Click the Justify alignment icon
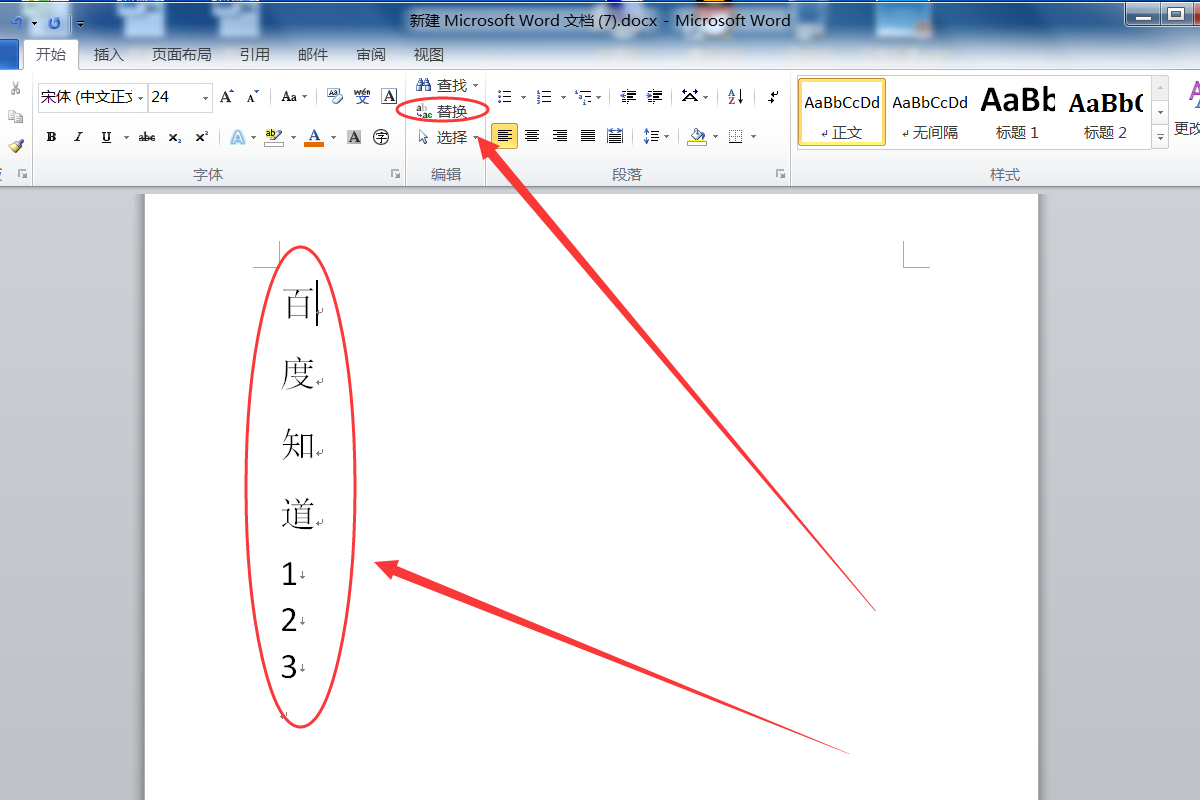 pos(587,136)
